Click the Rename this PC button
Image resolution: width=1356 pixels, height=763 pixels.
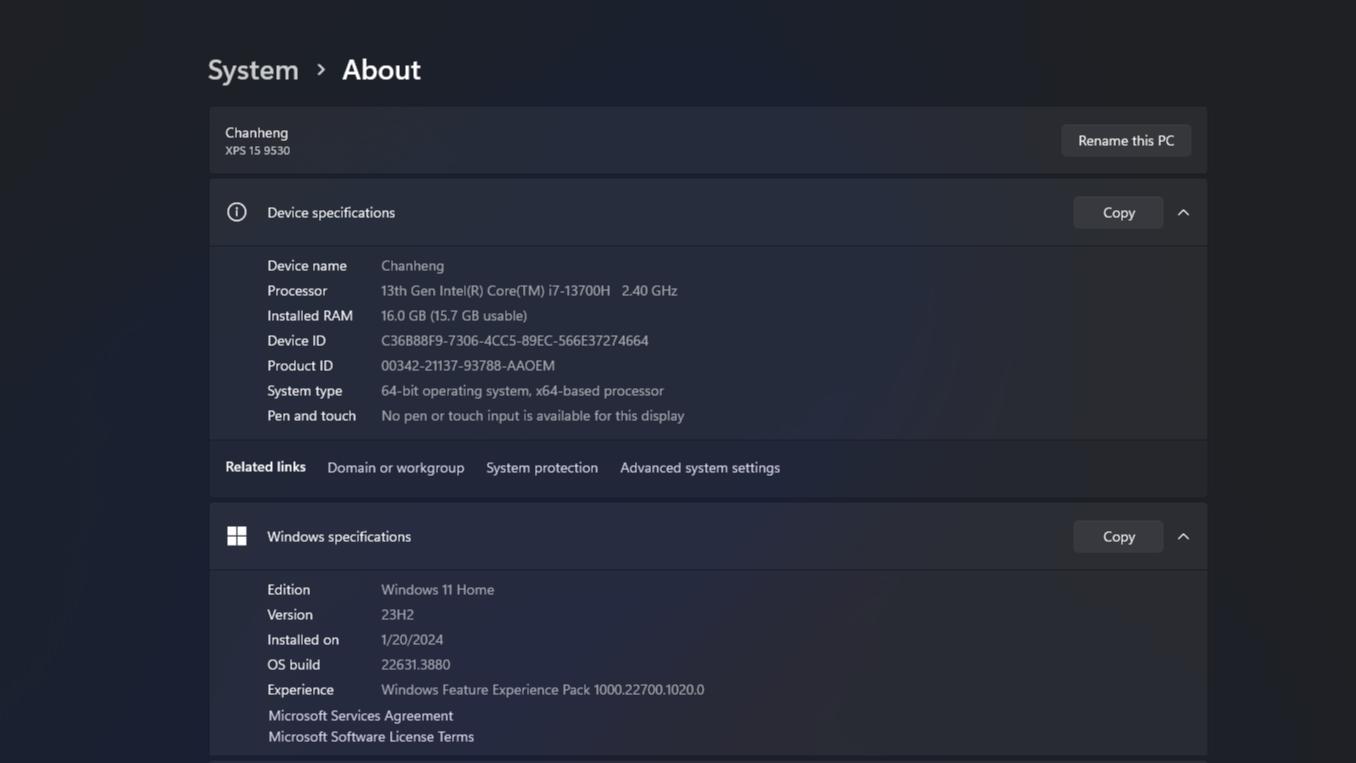(x=1126, y=140)
